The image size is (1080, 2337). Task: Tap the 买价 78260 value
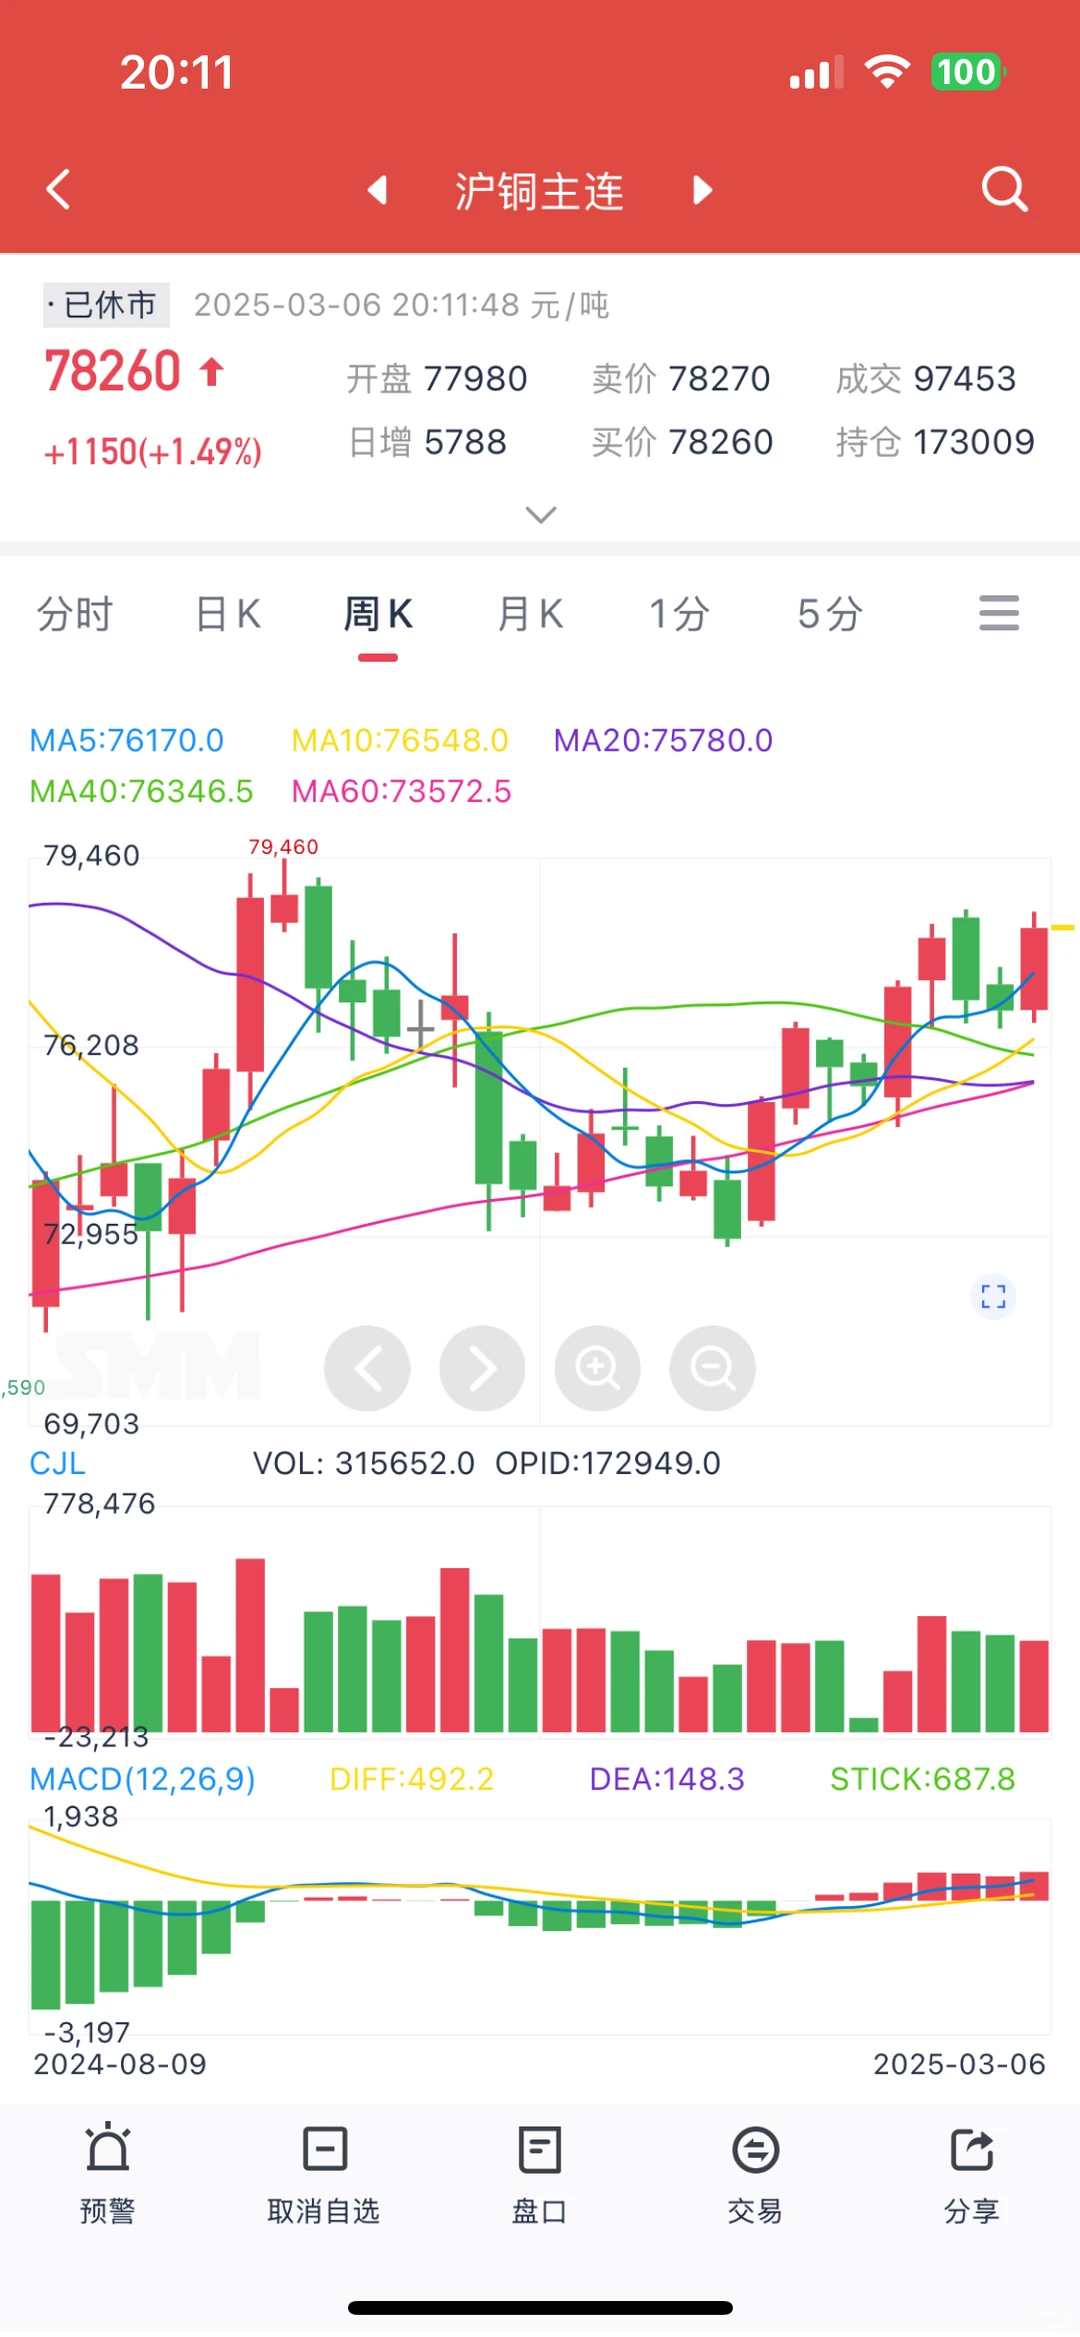point(682,441)
